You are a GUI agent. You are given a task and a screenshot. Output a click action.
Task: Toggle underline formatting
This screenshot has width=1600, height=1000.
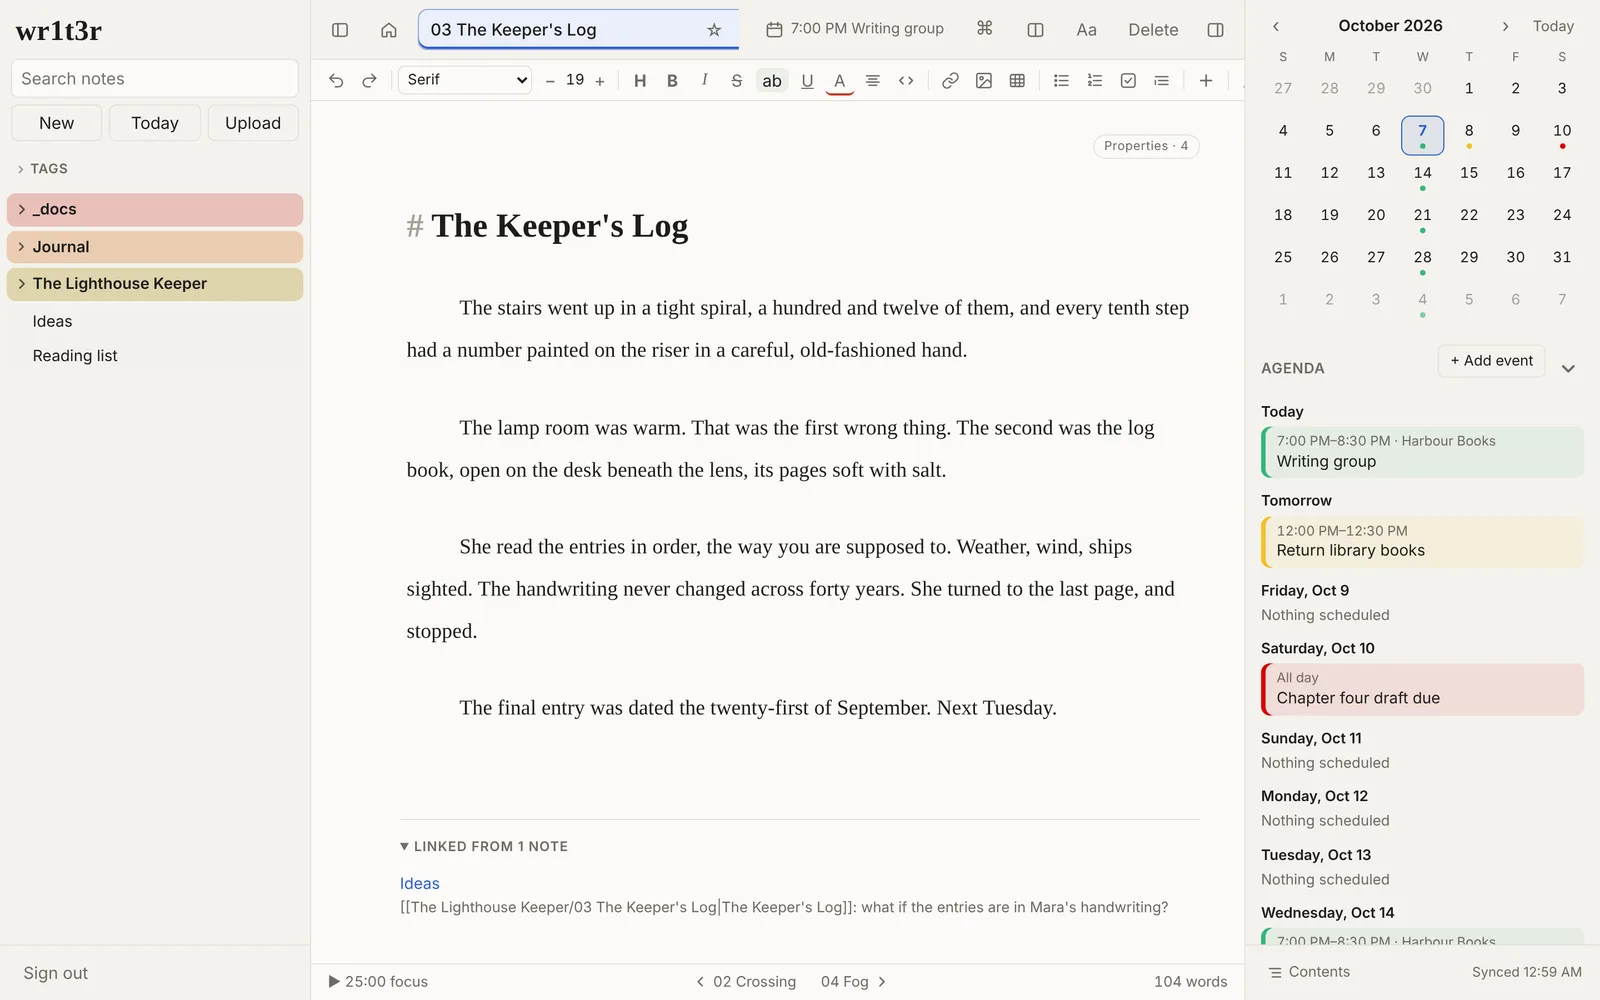pyautogui.click(x=807, y=81)
